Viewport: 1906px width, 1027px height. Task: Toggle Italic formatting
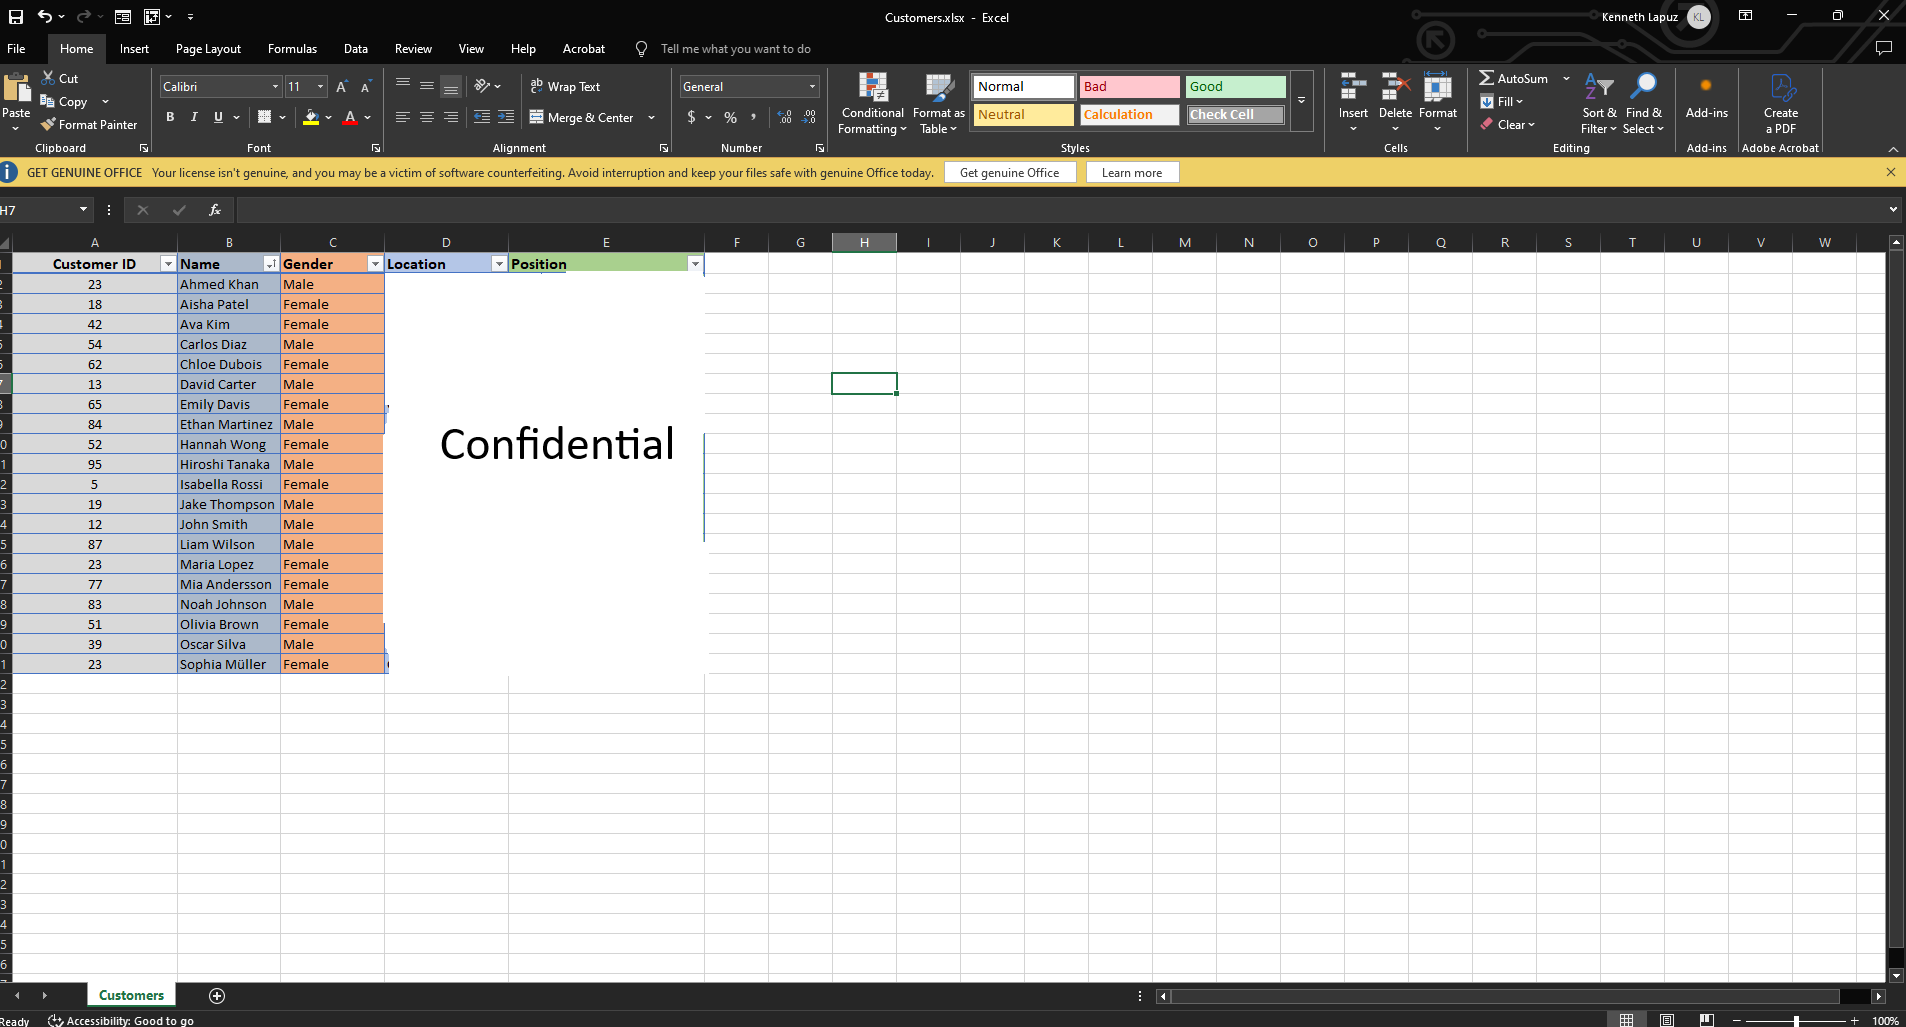click(x=194, y=117)
